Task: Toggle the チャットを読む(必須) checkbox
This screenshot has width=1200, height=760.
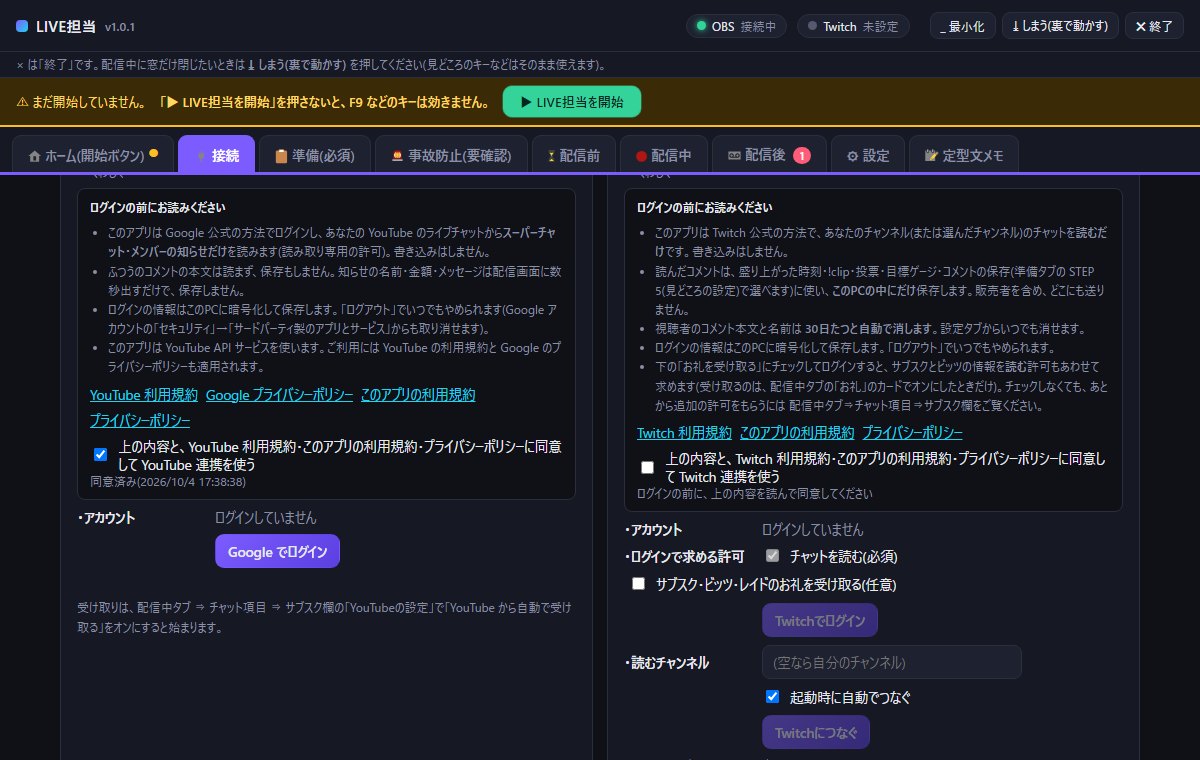Action: [x=772, y=556]
